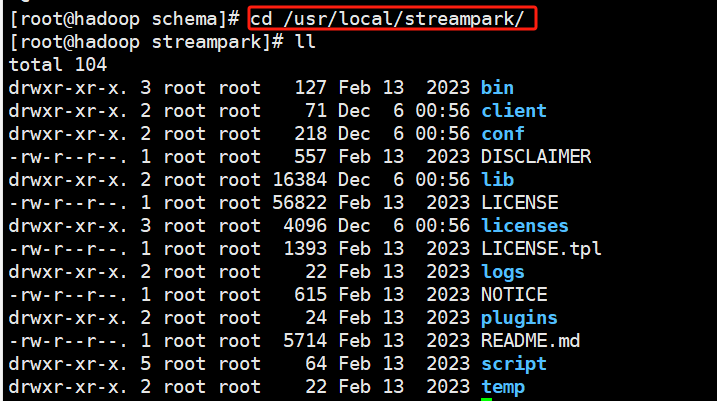
Task: Click the size value 4096 in the licenses row
Action: coord(305,226)
